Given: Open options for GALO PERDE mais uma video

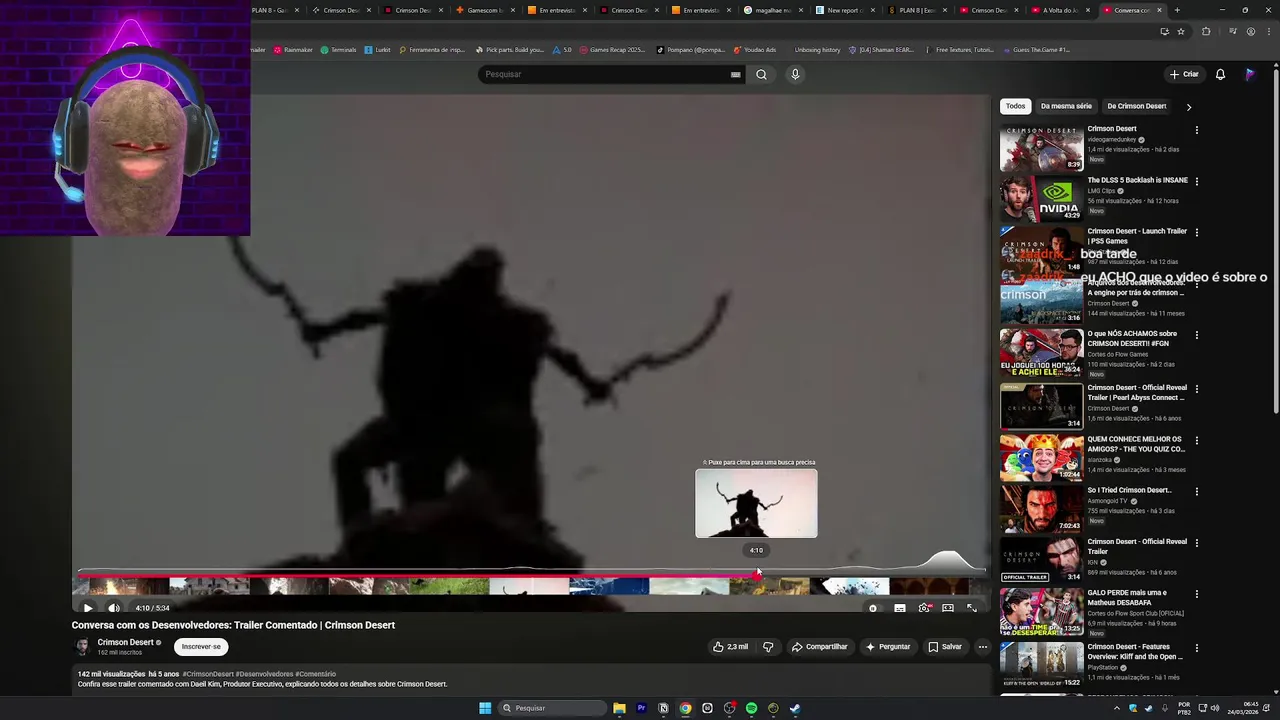Looking at the screenshot, I should coord(1196,594).
